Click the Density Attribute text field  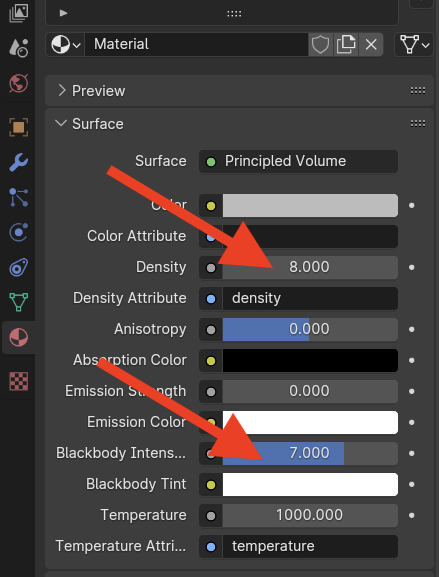tap(310, 298)
